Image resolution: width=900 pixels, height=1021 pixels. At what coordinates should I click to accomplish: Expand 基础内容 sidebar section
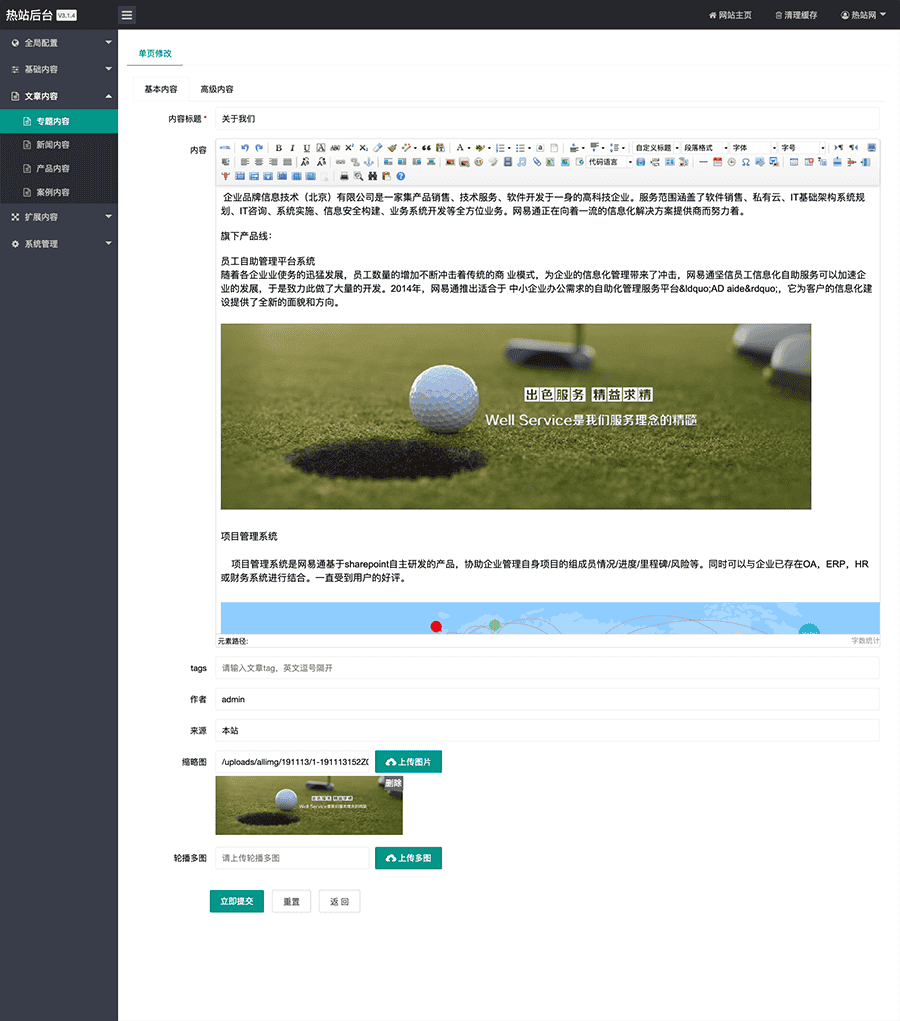coord(59,69)
